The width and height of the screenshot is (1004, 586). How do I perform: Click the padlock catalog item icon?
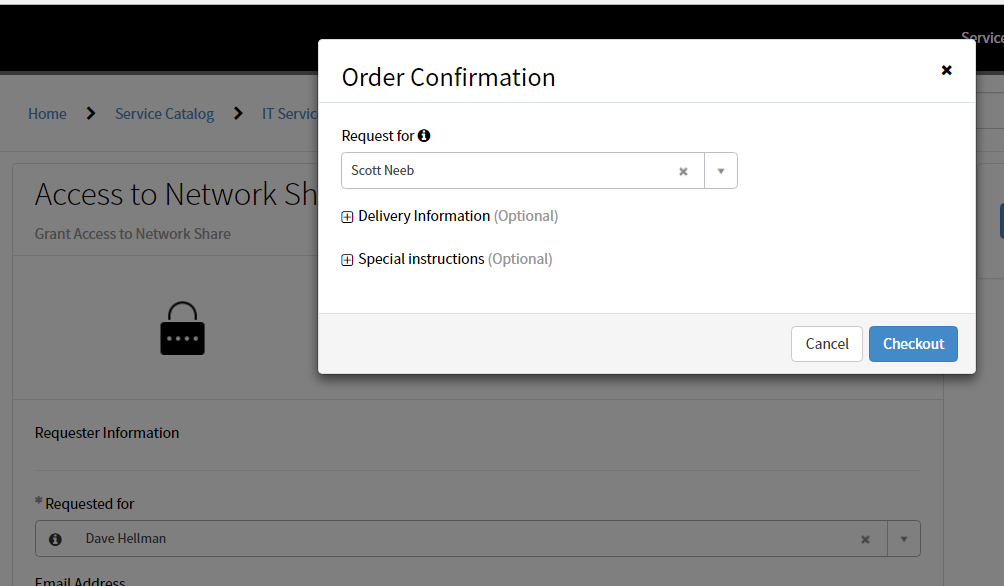click(182, 328)
